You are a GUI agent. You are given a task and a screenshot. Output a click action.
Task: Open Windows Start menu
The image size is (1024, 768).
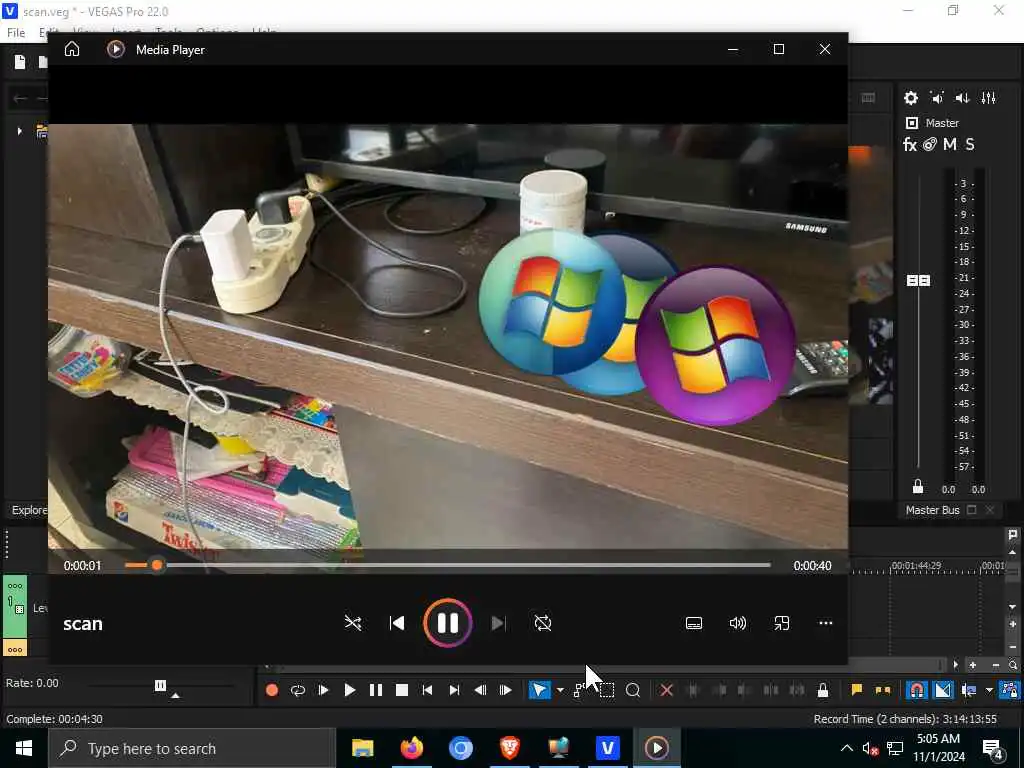24,748
